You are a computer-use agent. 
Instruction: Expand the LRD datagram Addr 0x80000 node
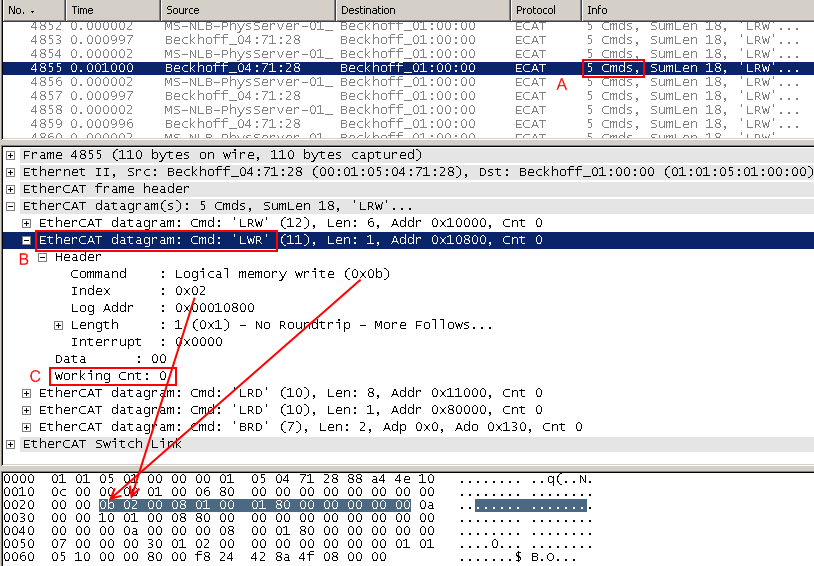tap(26, 410)
